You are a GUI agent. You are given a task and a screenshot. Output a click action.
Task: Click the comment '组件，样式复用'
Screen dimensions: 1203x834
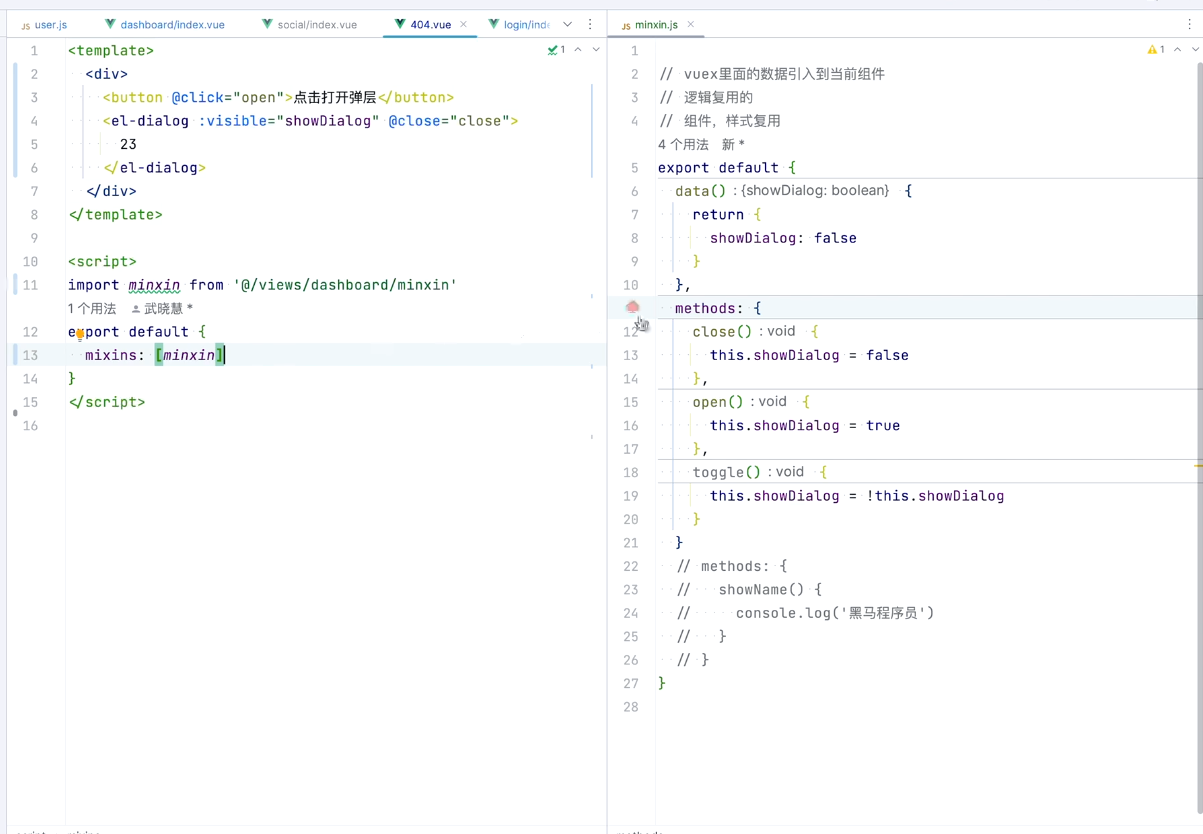click(732, 121)
